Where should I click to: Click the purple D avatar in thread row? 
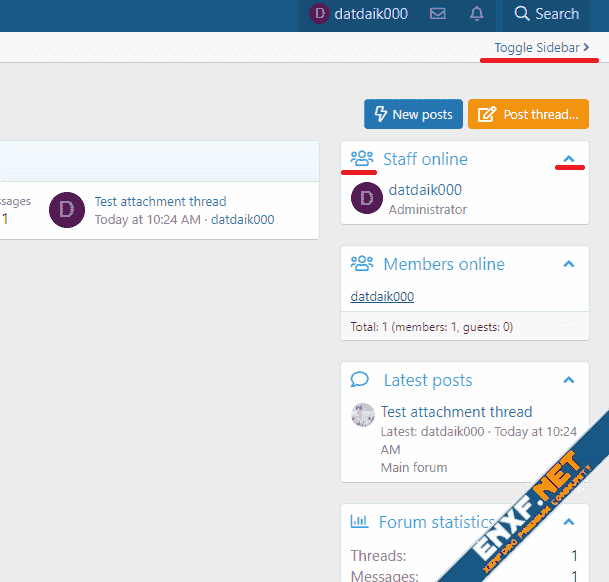click(x=67, y=210)
